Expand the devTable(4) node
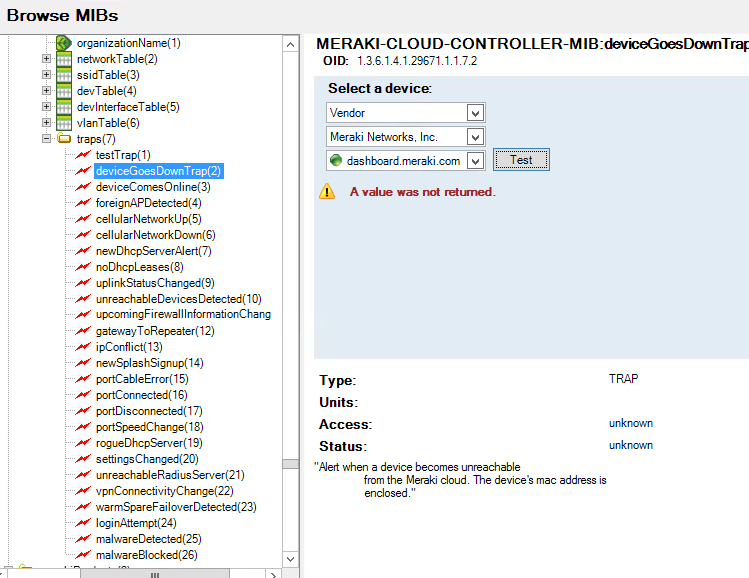The height and width of the screenshot is (578, 749). pyautogui.click(x=46, y=91)
